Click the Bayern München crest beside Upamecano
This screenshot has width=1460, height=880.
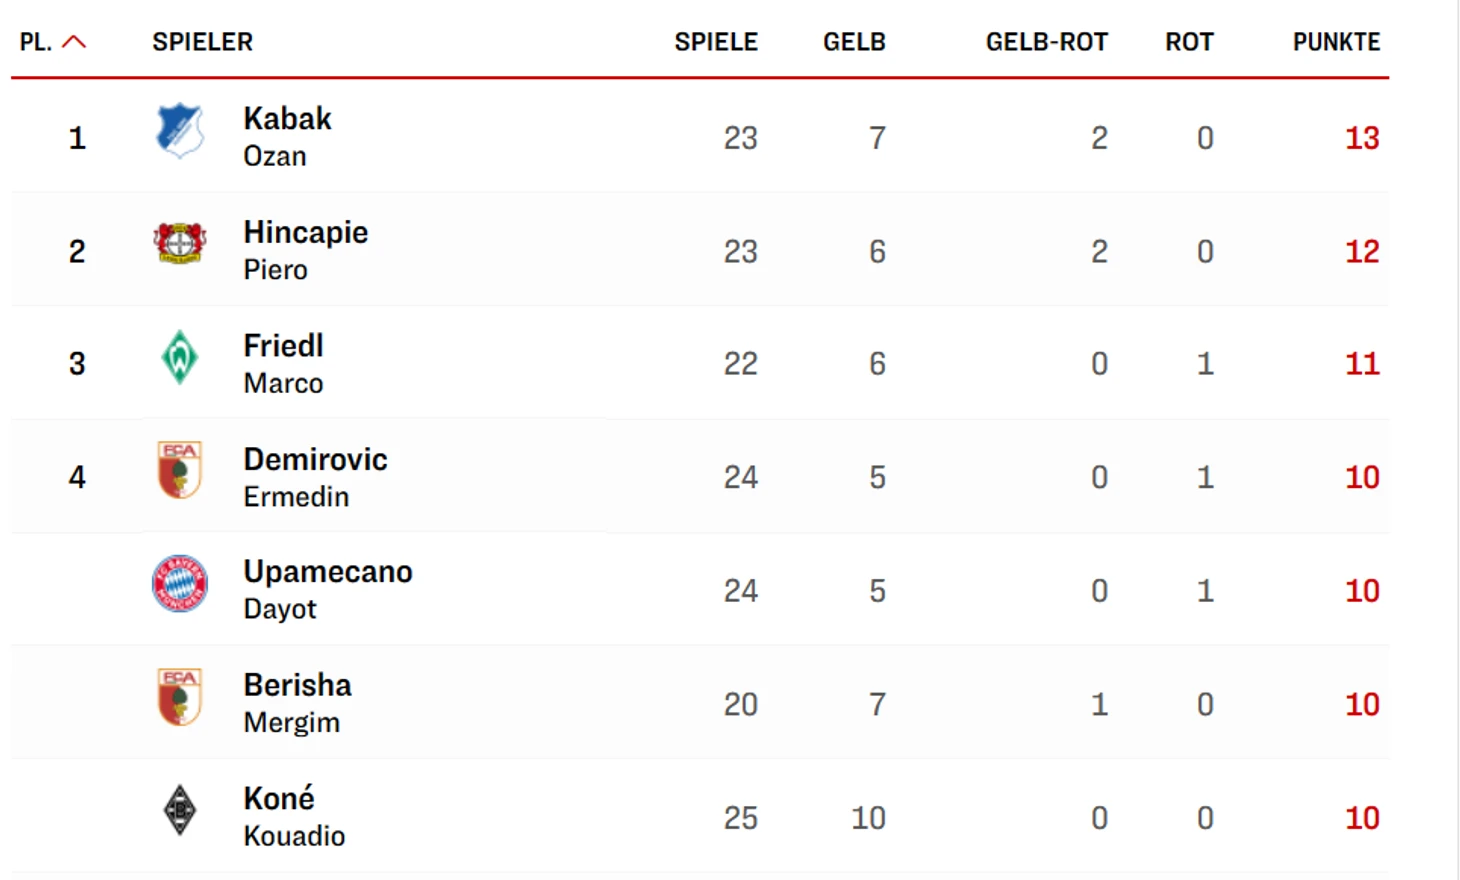click(180, 584)
